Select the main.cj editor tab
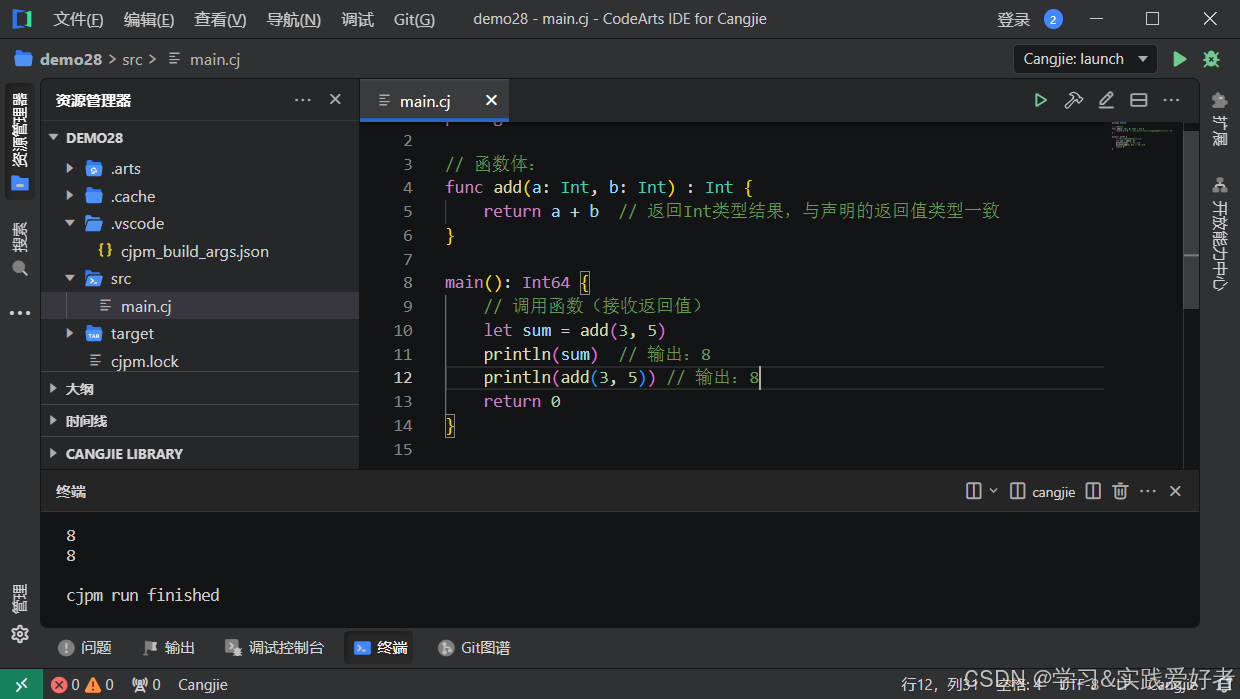Screen dimensions: 1240x699 pos(425,101)
